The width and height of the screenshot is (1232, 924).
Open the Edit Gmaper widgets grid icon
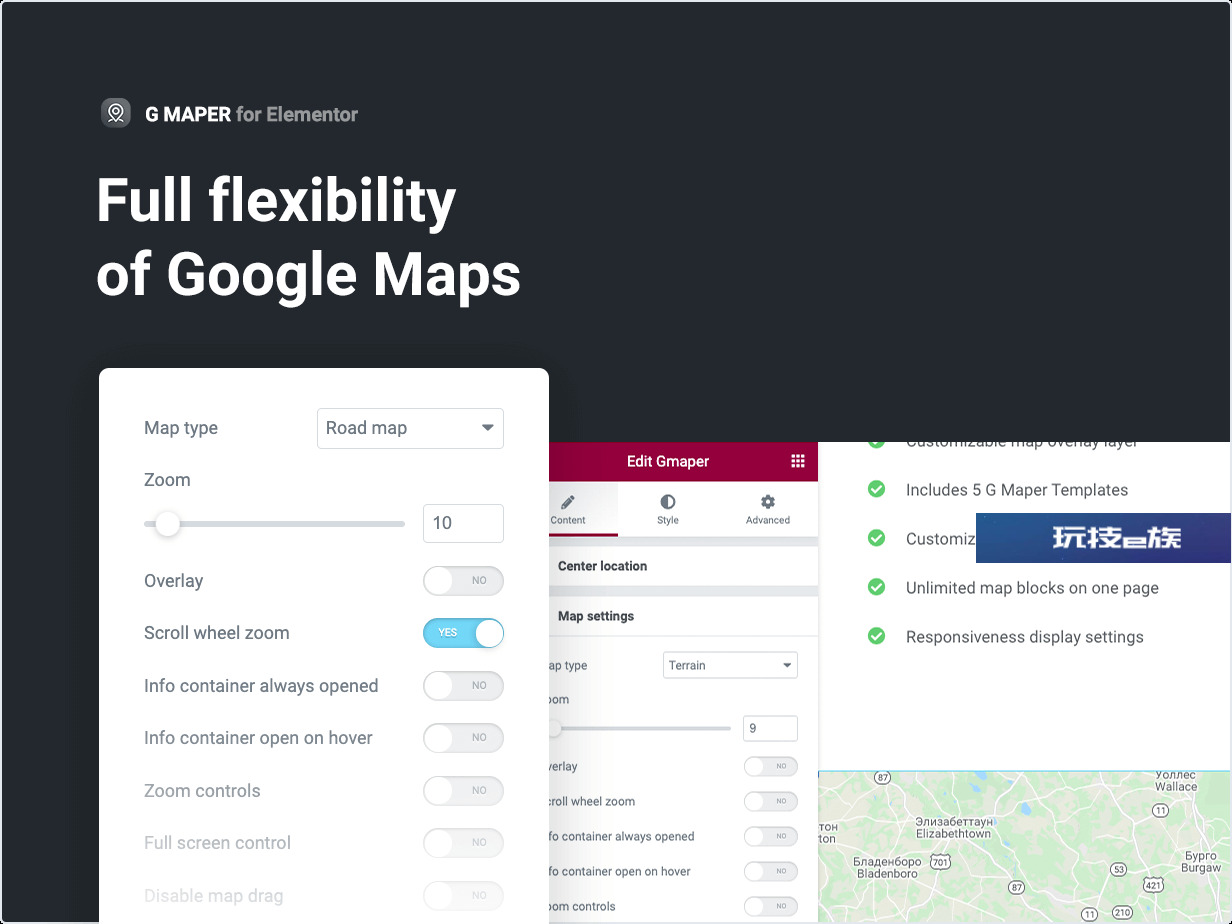click(x=798, y=461)
